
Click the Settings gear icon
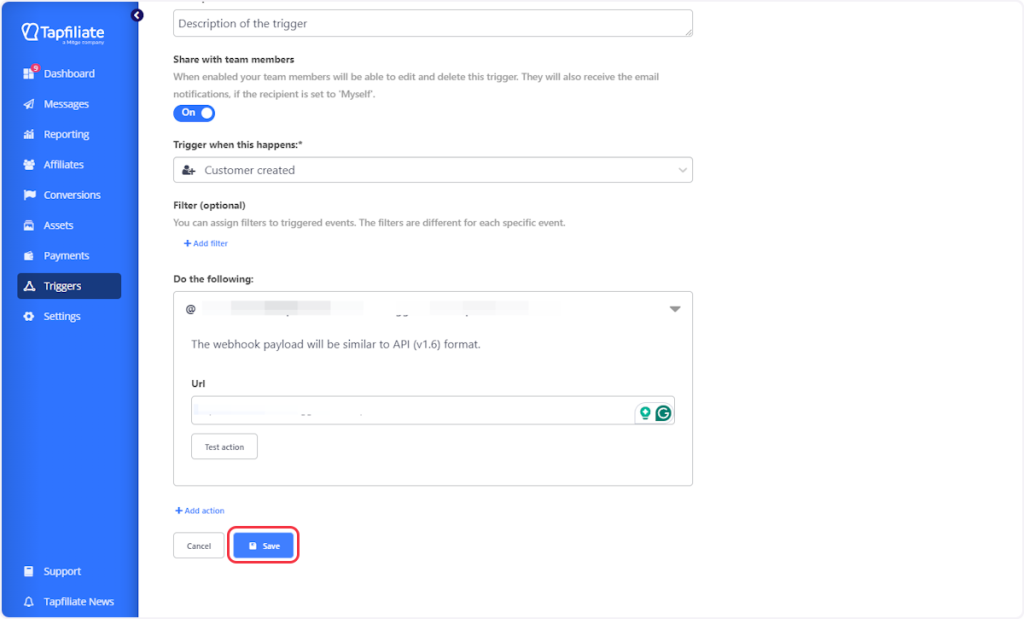tap(29, 317)
